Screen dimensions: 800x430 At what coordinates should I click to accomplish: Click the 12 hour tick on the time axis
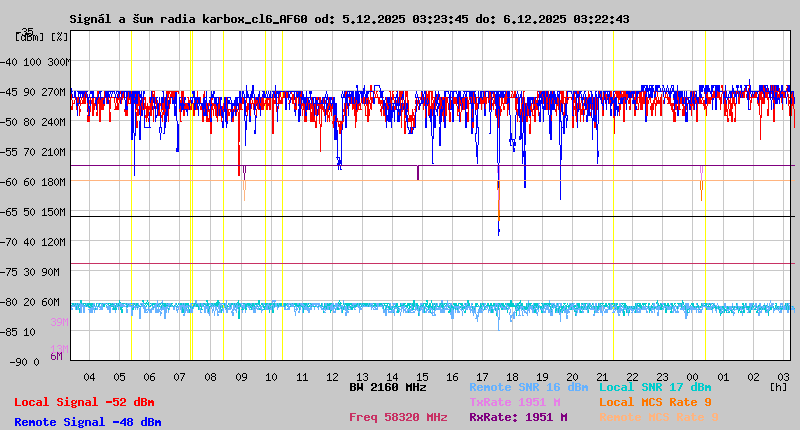tap(332, 376)
